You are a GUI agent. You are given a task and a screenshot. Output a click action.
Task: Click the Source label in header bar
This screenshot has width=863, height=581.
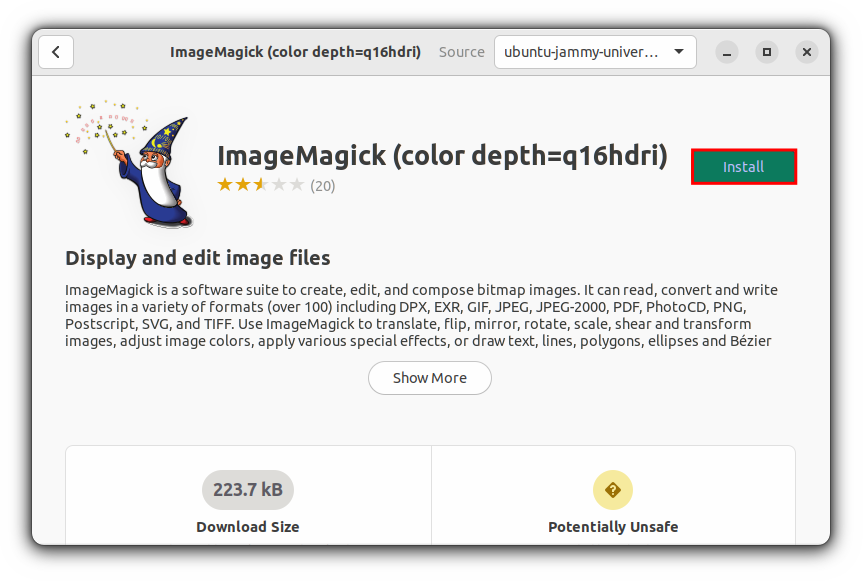[x=462, y=52]
